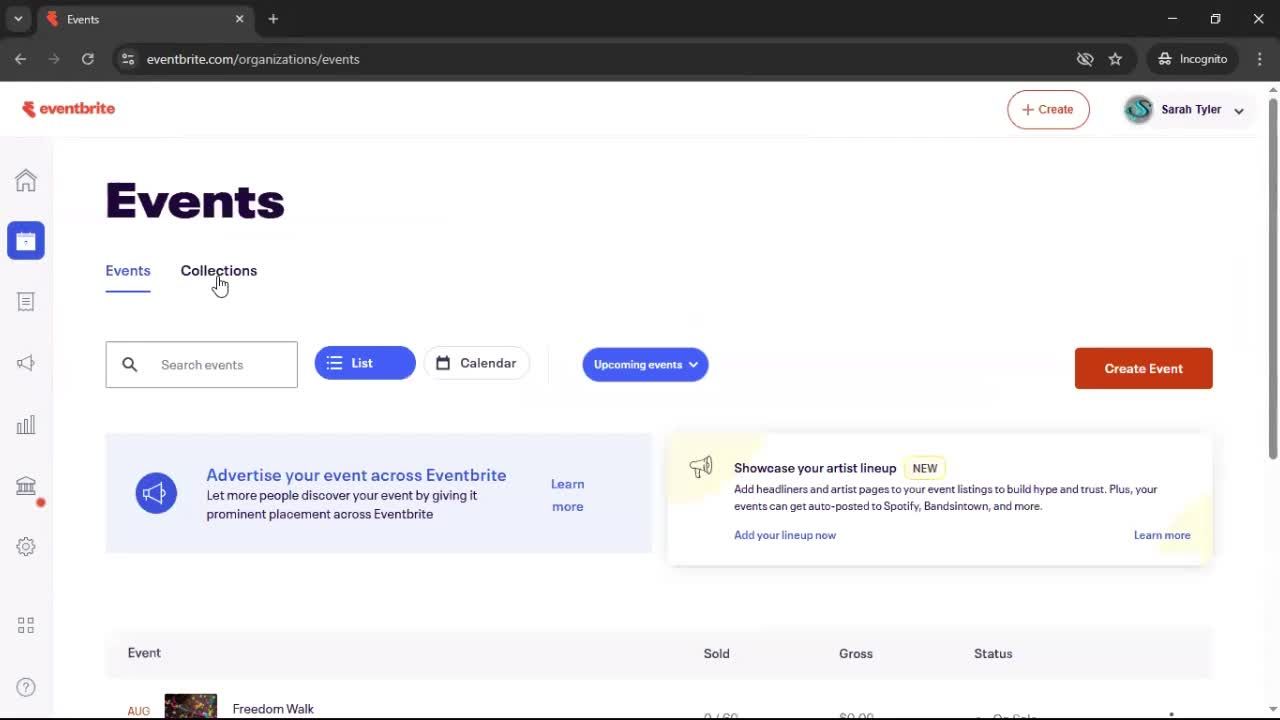Switch to Calendar view
The width and height of the screenshot is (1280, 720).
477,363
